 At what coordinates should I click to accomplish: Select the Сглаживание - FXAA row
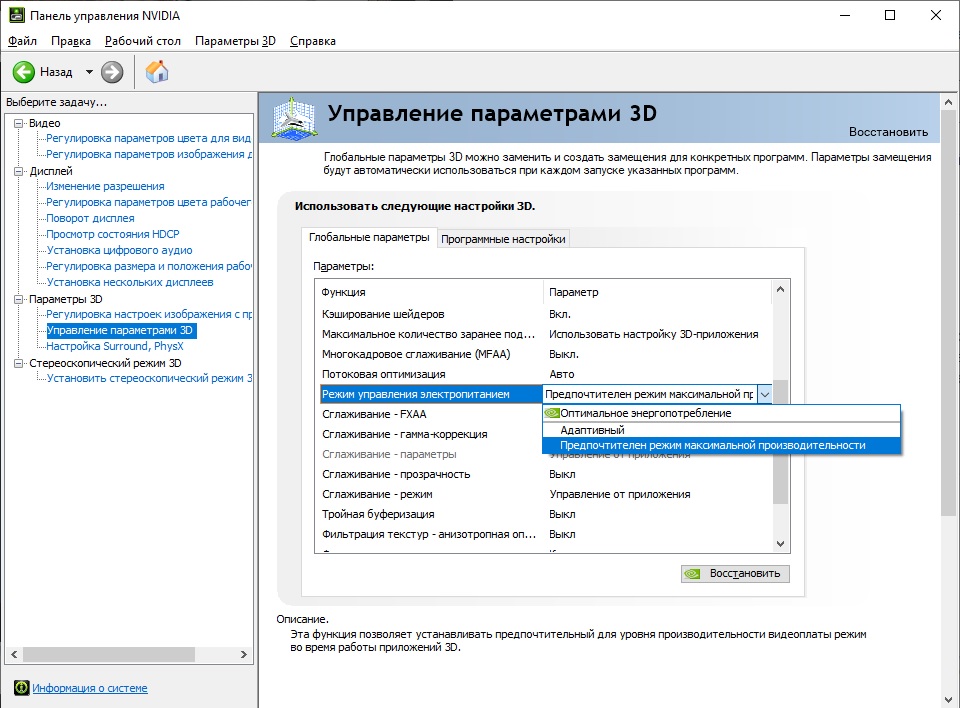[430, 414]
